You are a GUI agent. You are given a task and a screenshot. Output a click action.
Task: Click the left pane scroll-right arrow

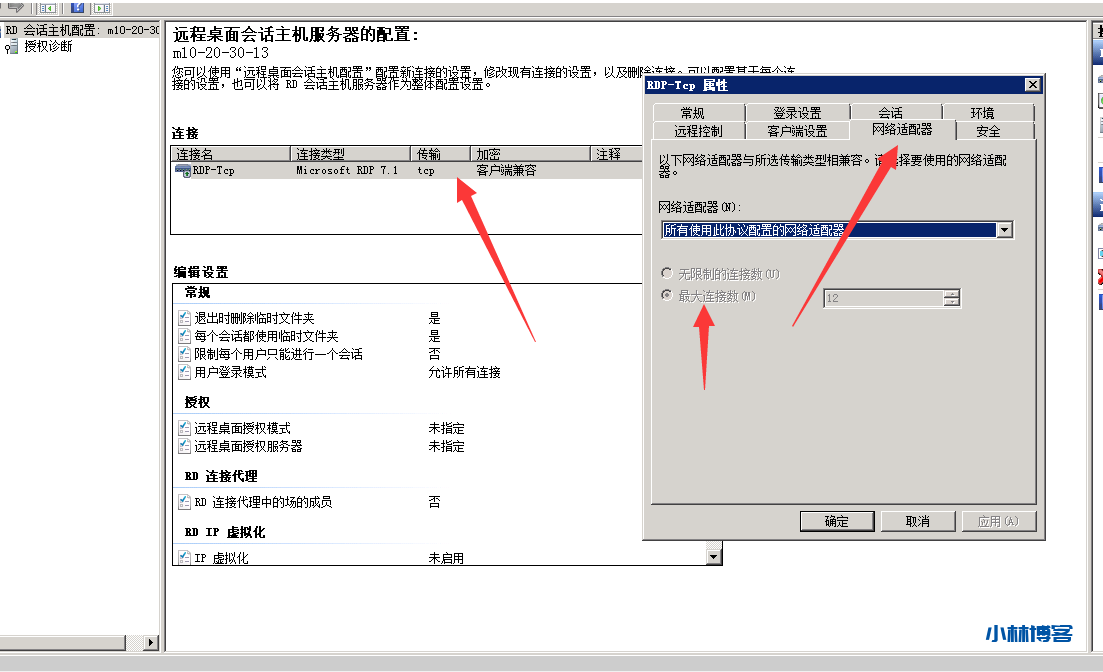151,642
